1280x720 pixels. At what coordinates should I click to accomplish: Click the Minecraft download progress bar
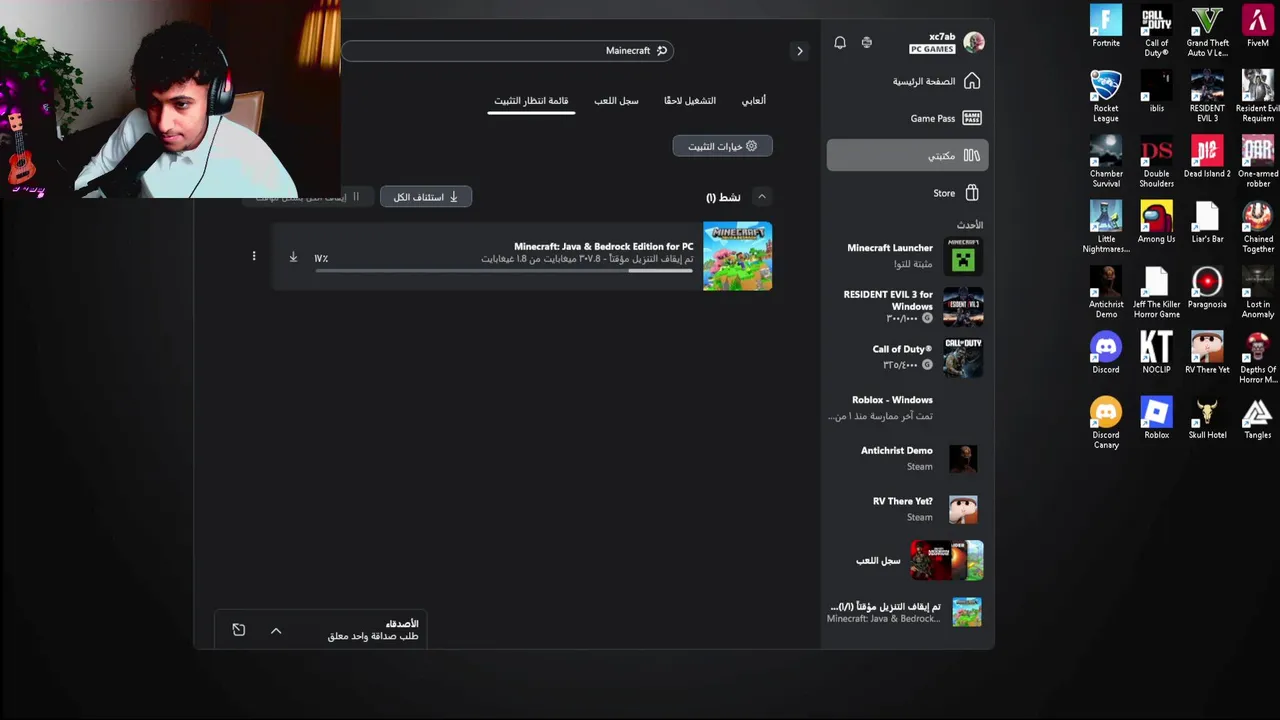tap(504, 270)
